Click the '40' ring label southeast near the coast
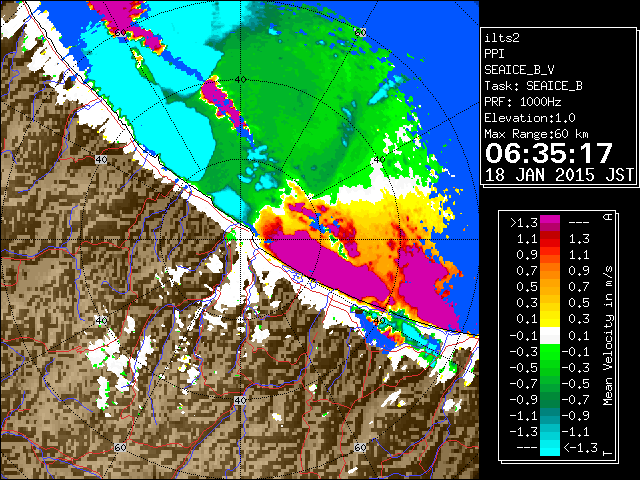 (x=380, y=321)
